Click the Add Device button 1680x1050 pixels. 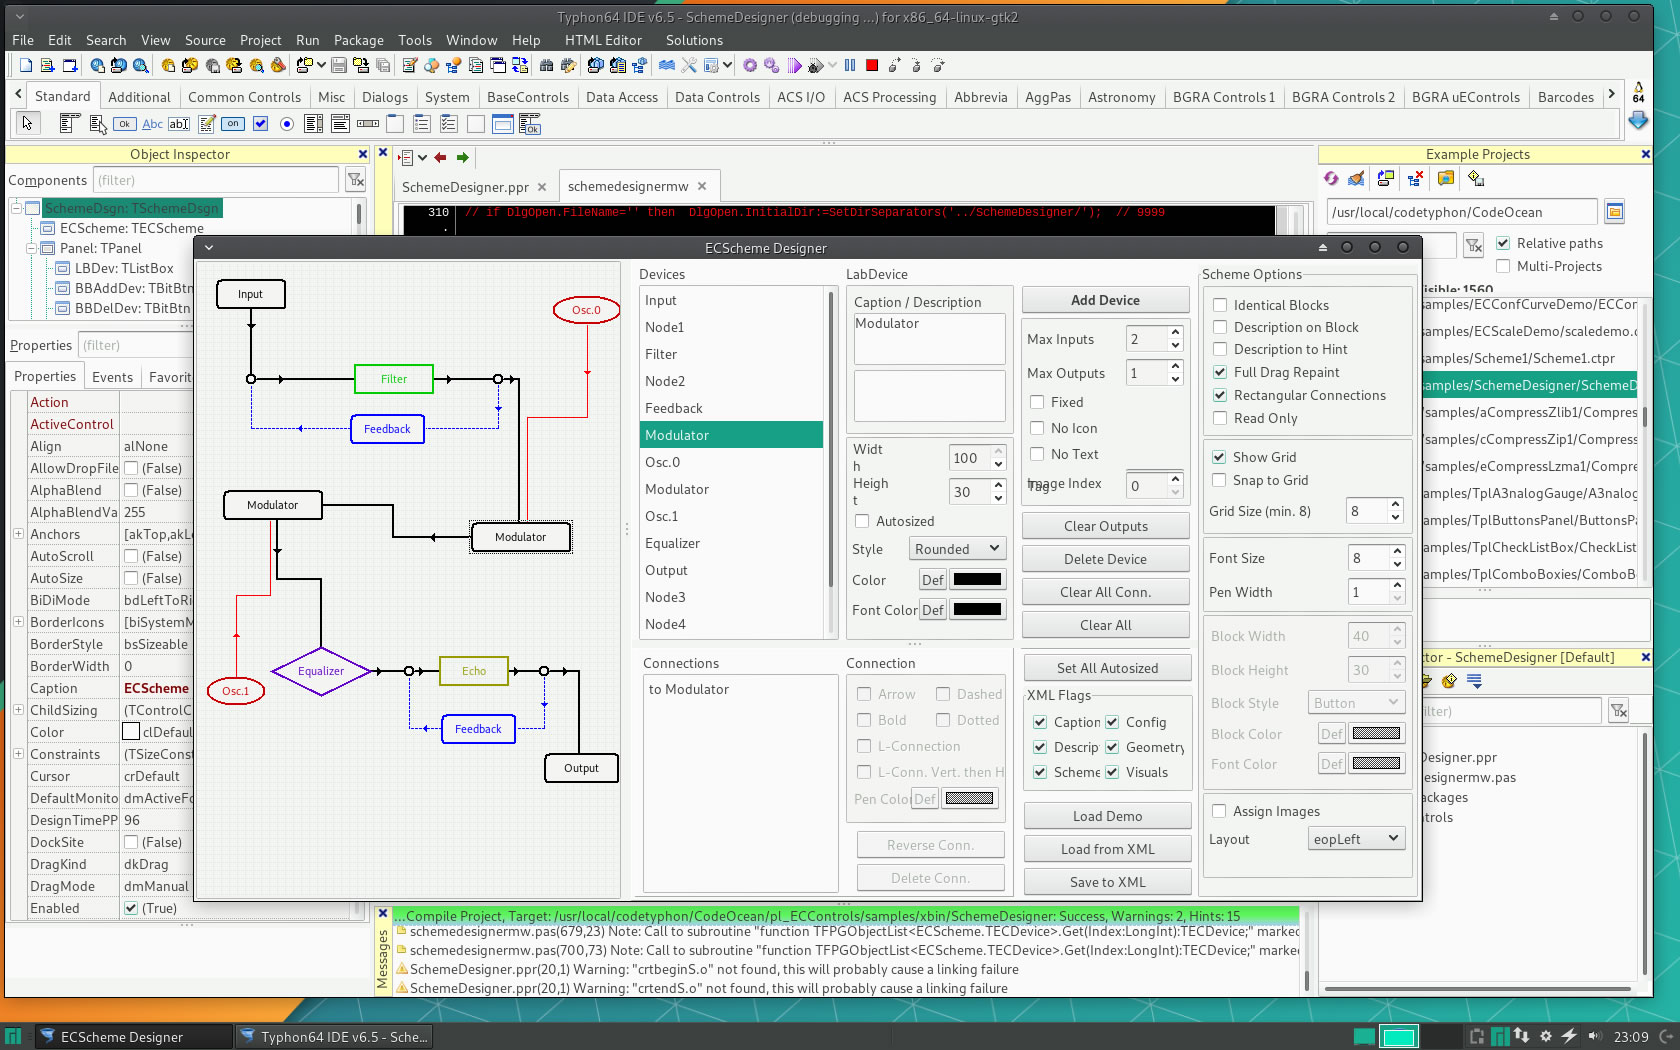[x=1105, y=300]
